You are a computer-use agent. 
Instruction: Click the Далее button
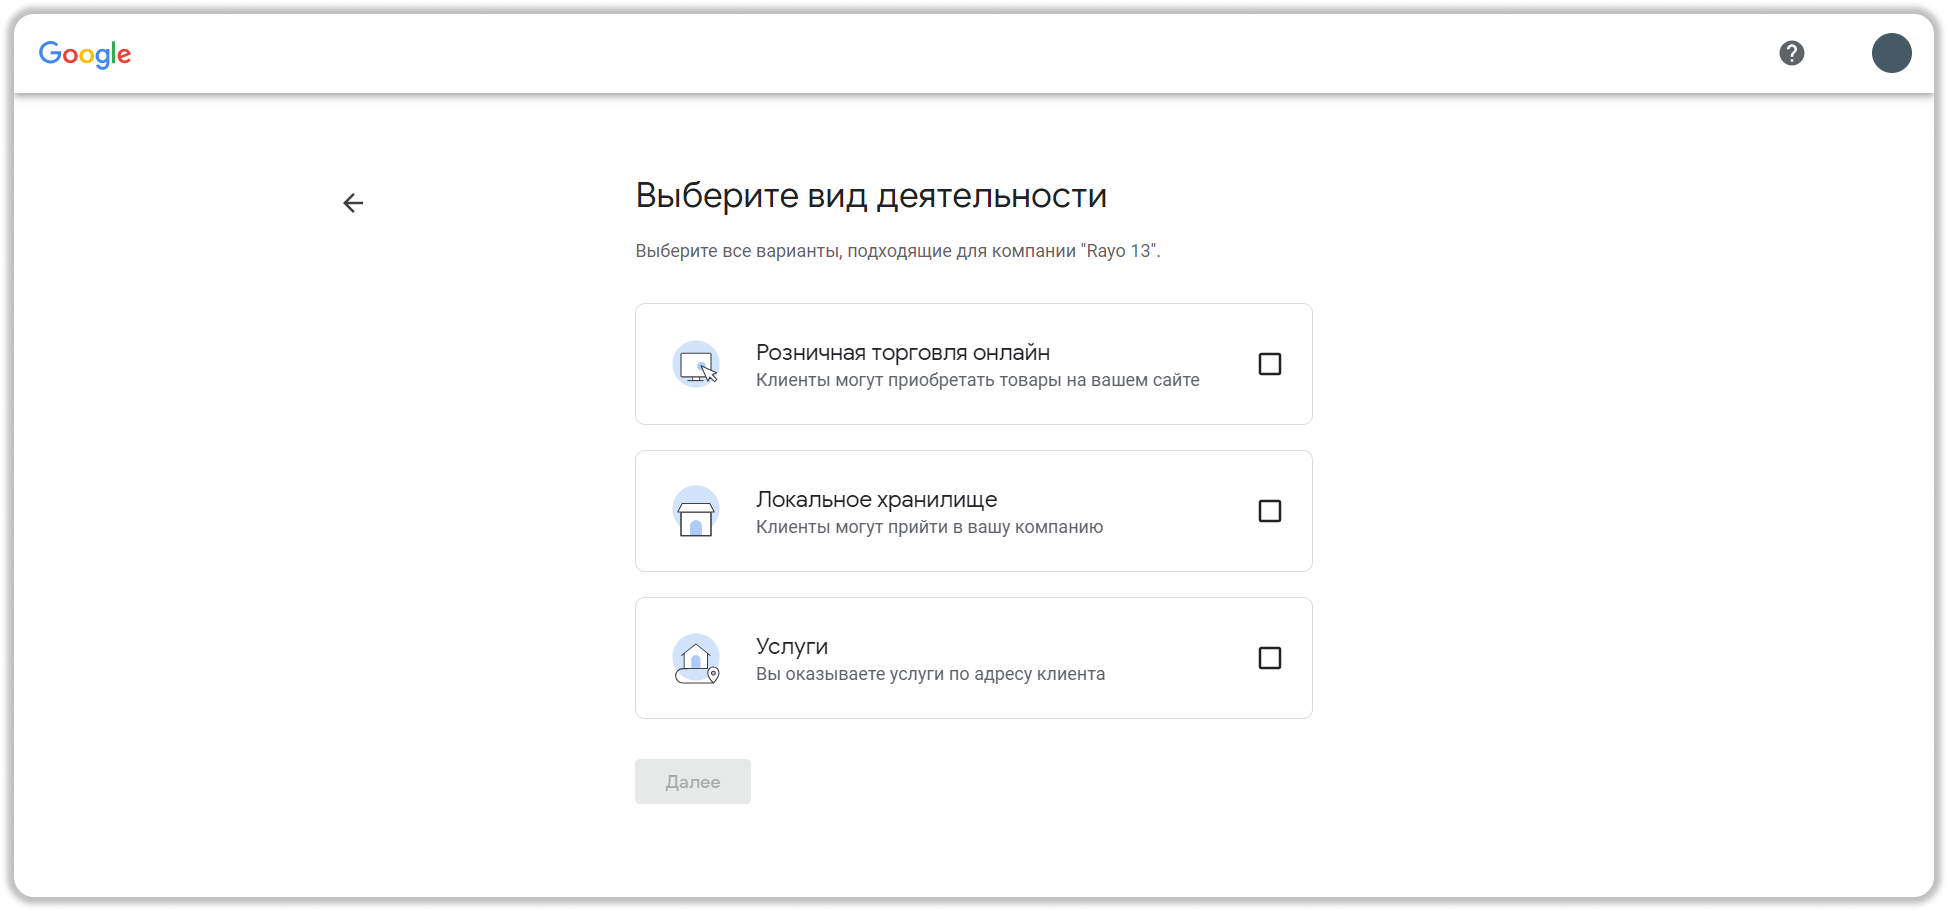(x=693, y=781)
